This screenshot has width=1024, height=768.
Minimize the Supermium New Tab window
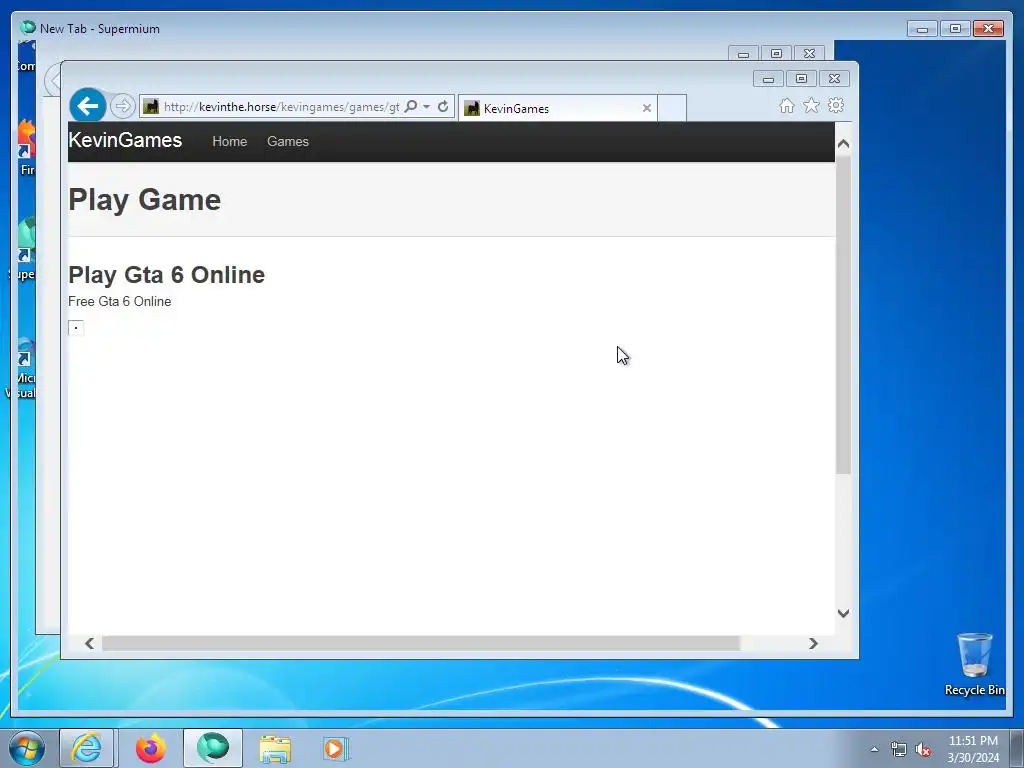[922, 29]
